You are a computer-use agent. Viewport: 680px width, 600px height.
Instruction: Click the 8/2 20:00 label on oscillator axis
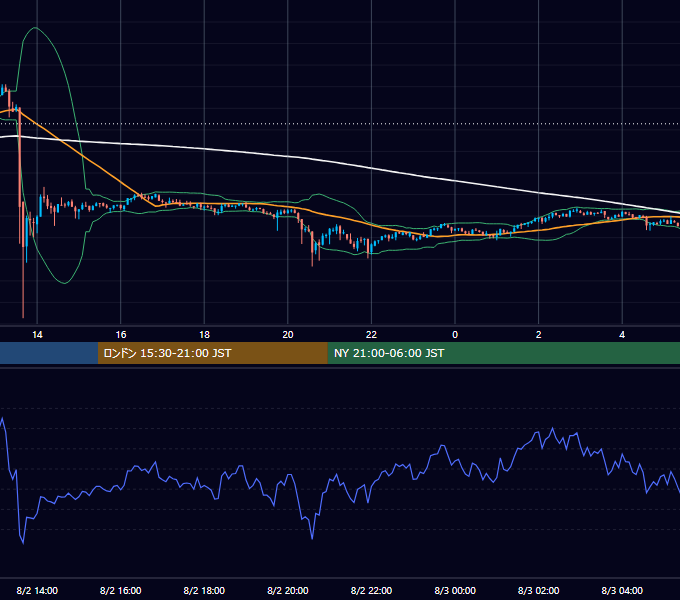[x=288, y=590]
